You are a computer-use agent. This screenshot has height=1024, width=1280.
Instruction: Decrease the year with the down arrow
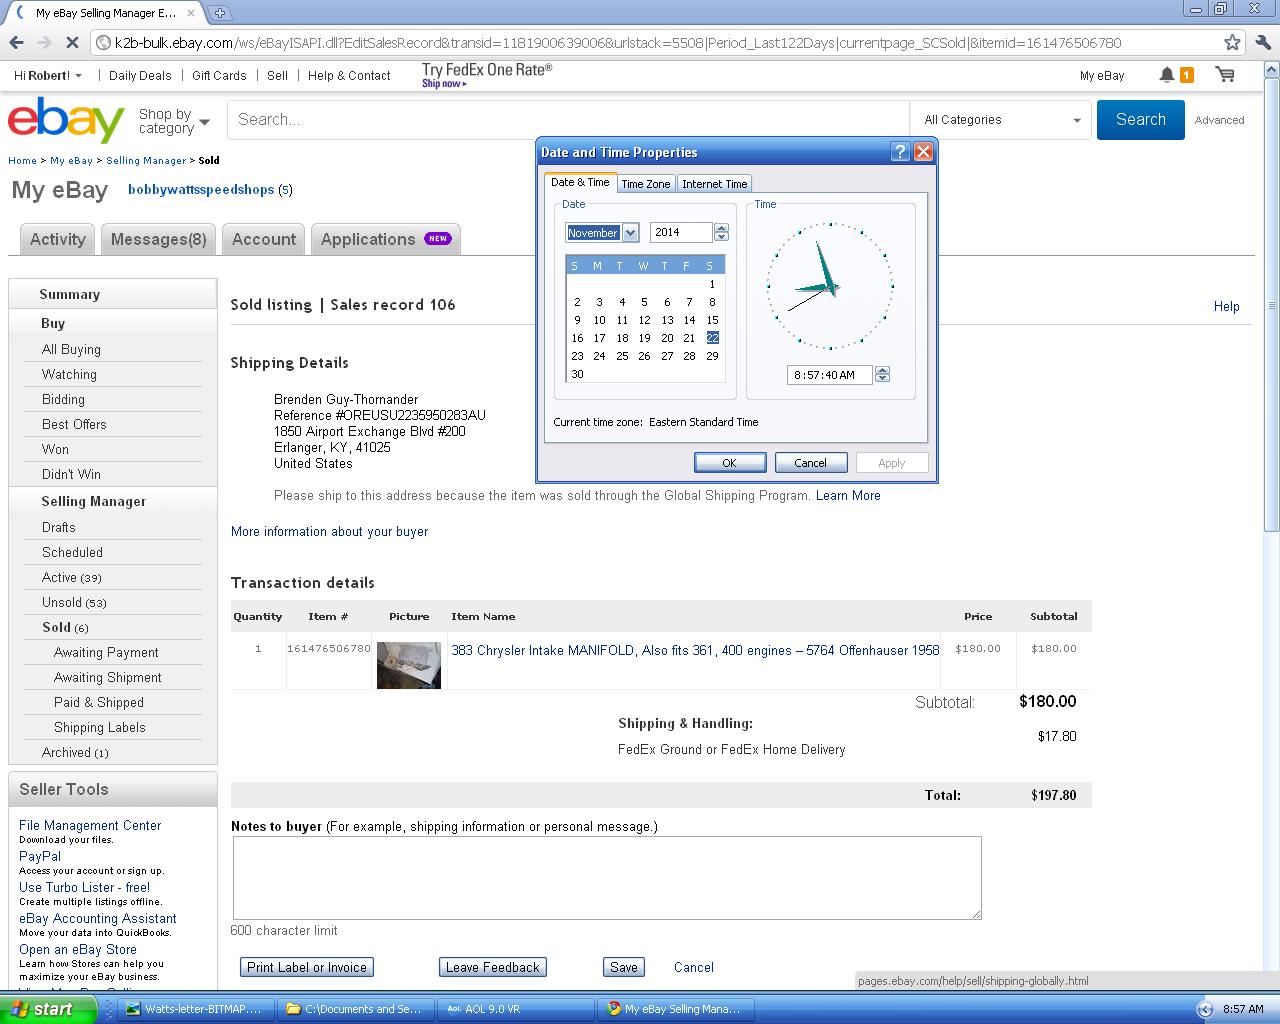click(721, 237)
